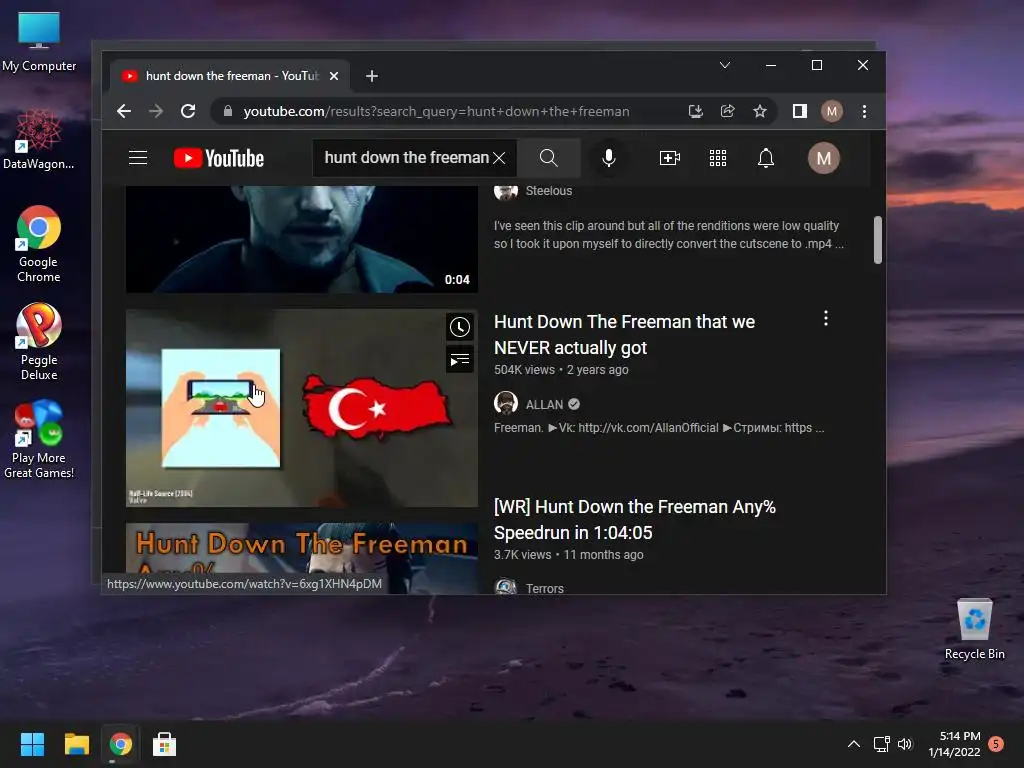1024x768 pixels.
Task: Click the Chrome taskbar icon
Action: [120, 744]
